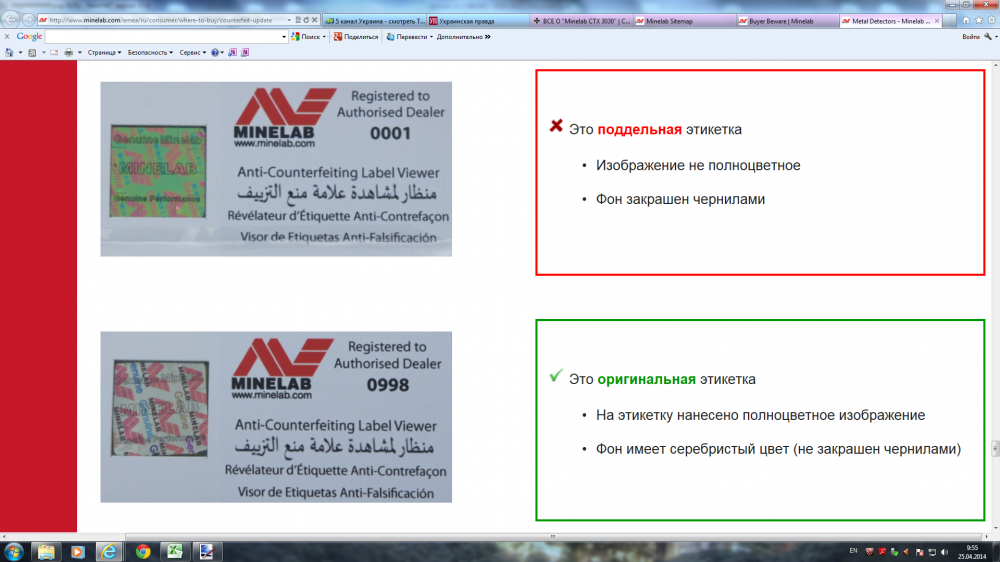Screen dimensions: 1000x562
Task: Open the 'Безопасность' menu
Action: click(151, 52)
